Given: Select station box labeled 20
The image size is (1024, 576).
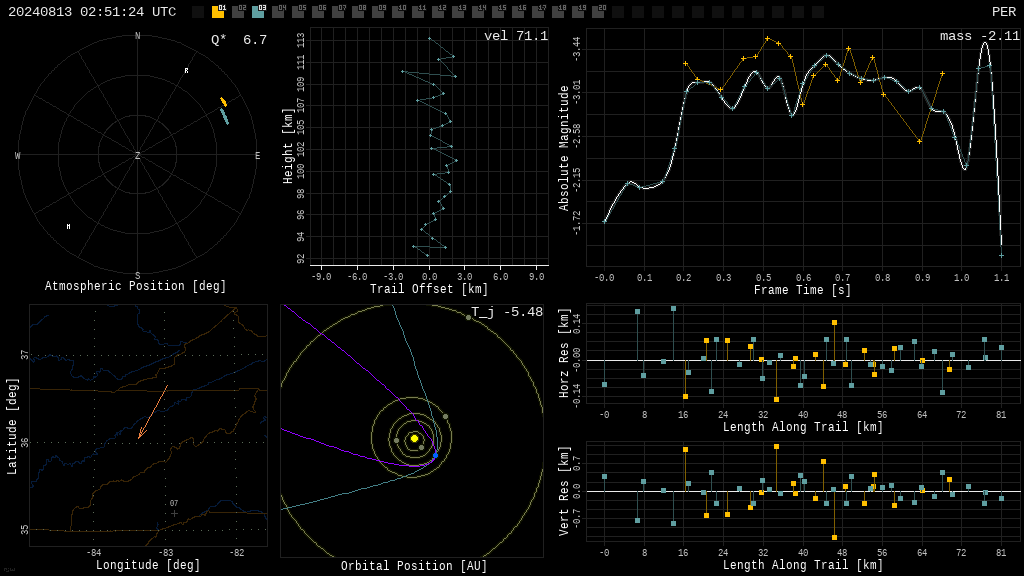Looking at the screenshot, I should (597, 12).
